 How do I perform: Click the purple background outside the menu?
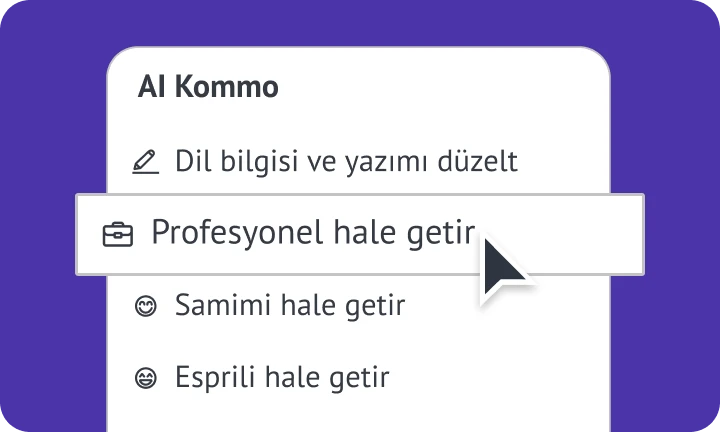50,100
